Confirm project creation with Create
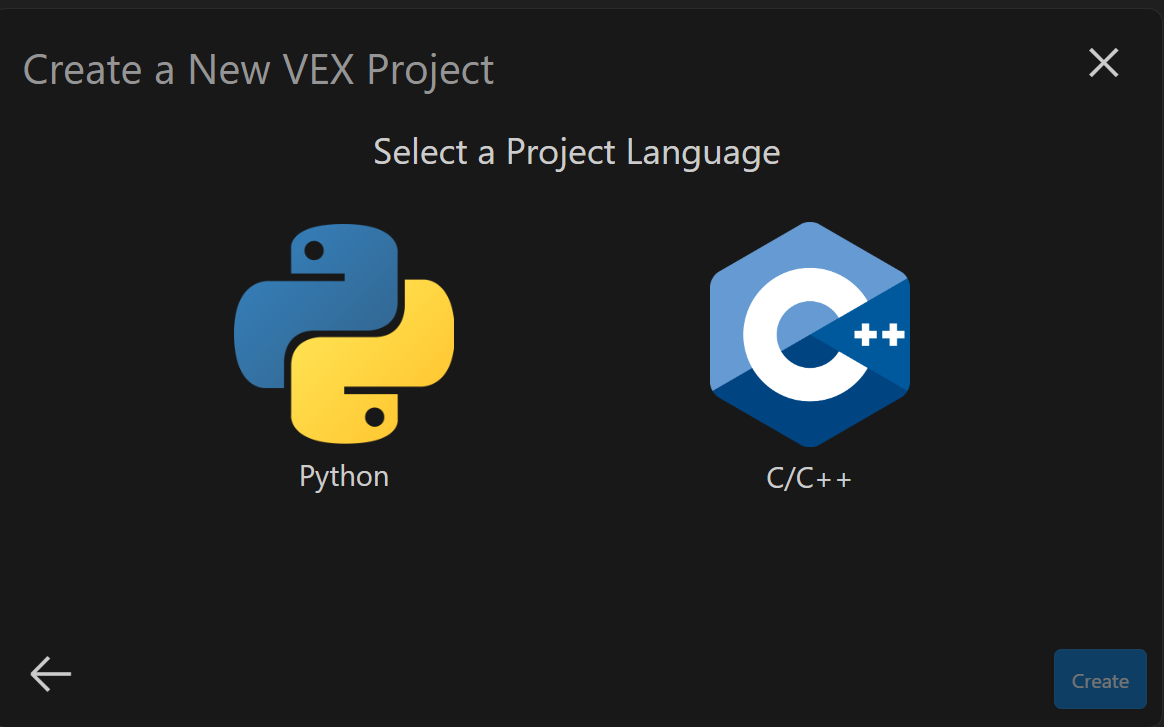Image resolution: width=1164 pixels, height=727 pixels. 1099,679
